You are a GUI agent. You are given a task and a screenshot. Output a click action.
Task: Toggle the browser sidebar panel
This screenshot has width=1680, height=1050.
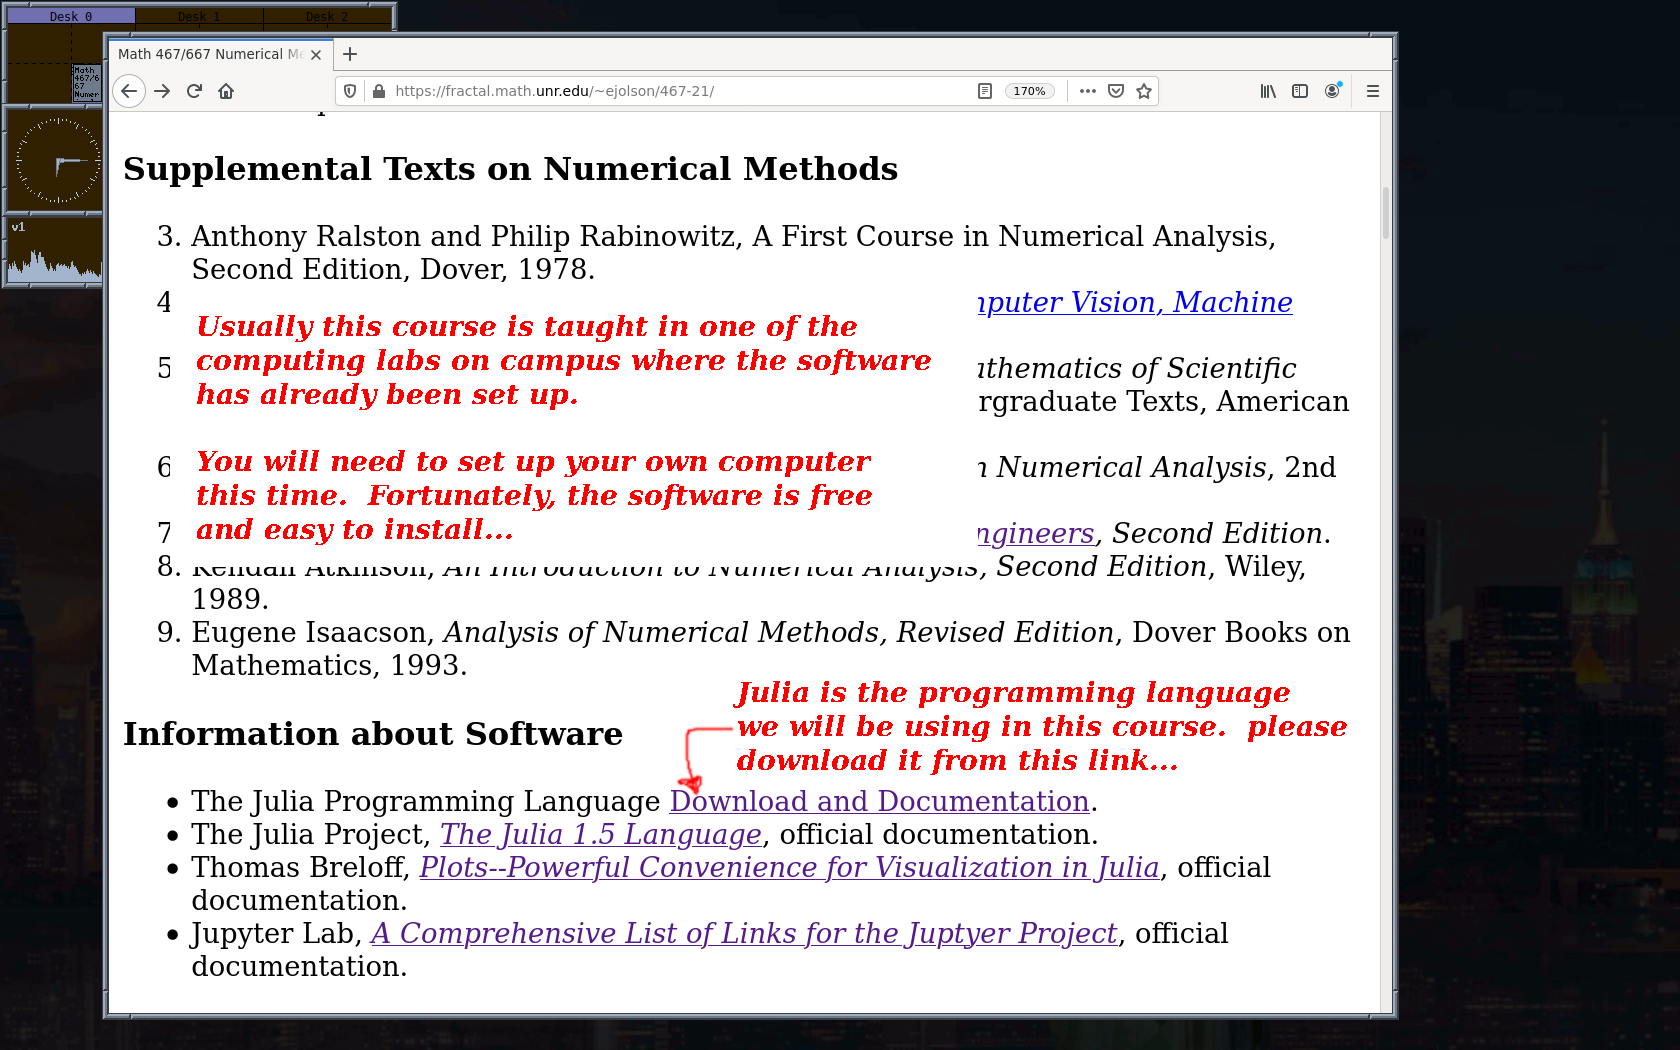pos(1300,91)
